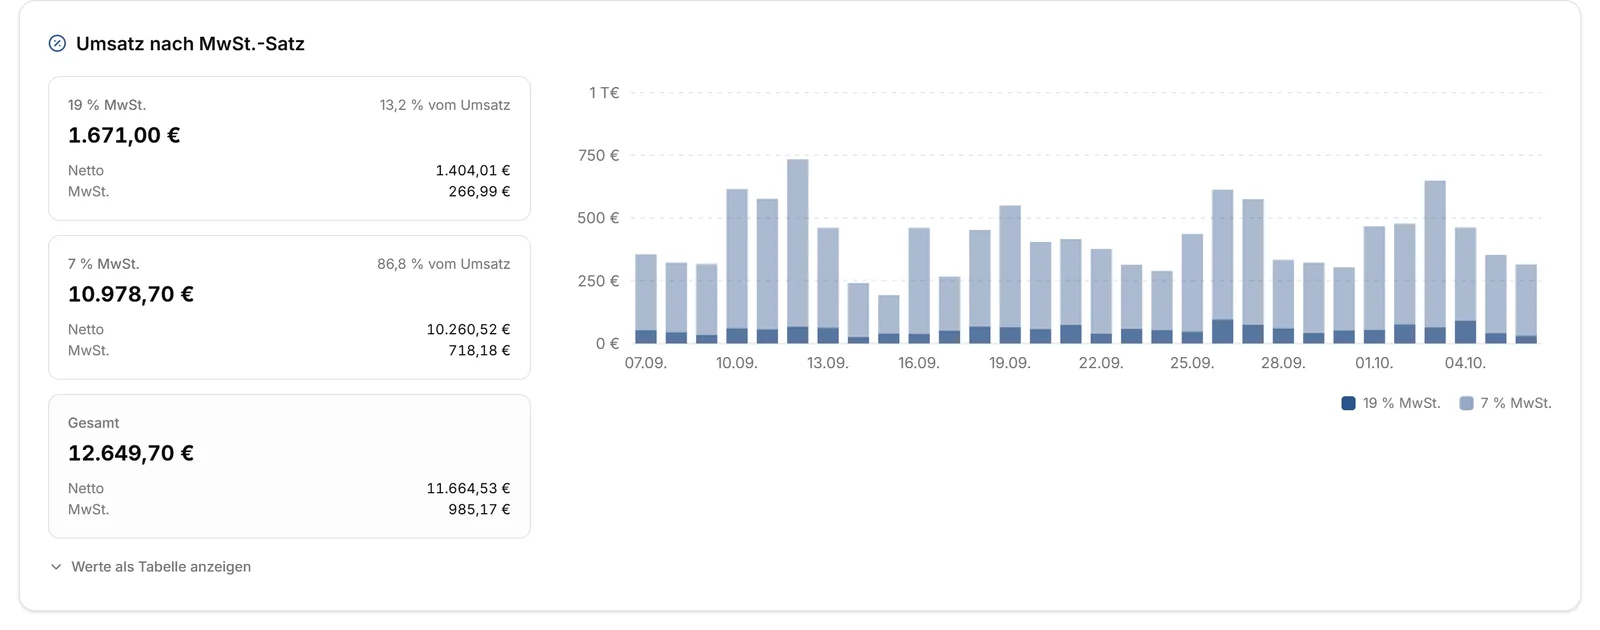Image resolution: width=1600 pixels, height=630 pixels.
Task: Open the Werte als Tabelle anzeigen link
Action: [x=161, y=567]
